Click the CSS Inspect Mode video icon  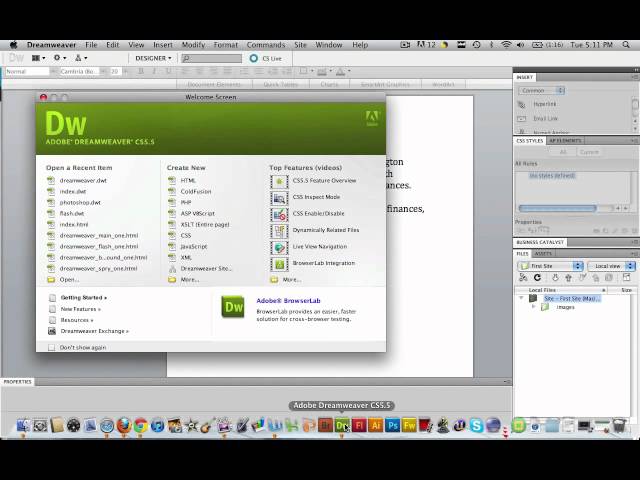(279, 198)
